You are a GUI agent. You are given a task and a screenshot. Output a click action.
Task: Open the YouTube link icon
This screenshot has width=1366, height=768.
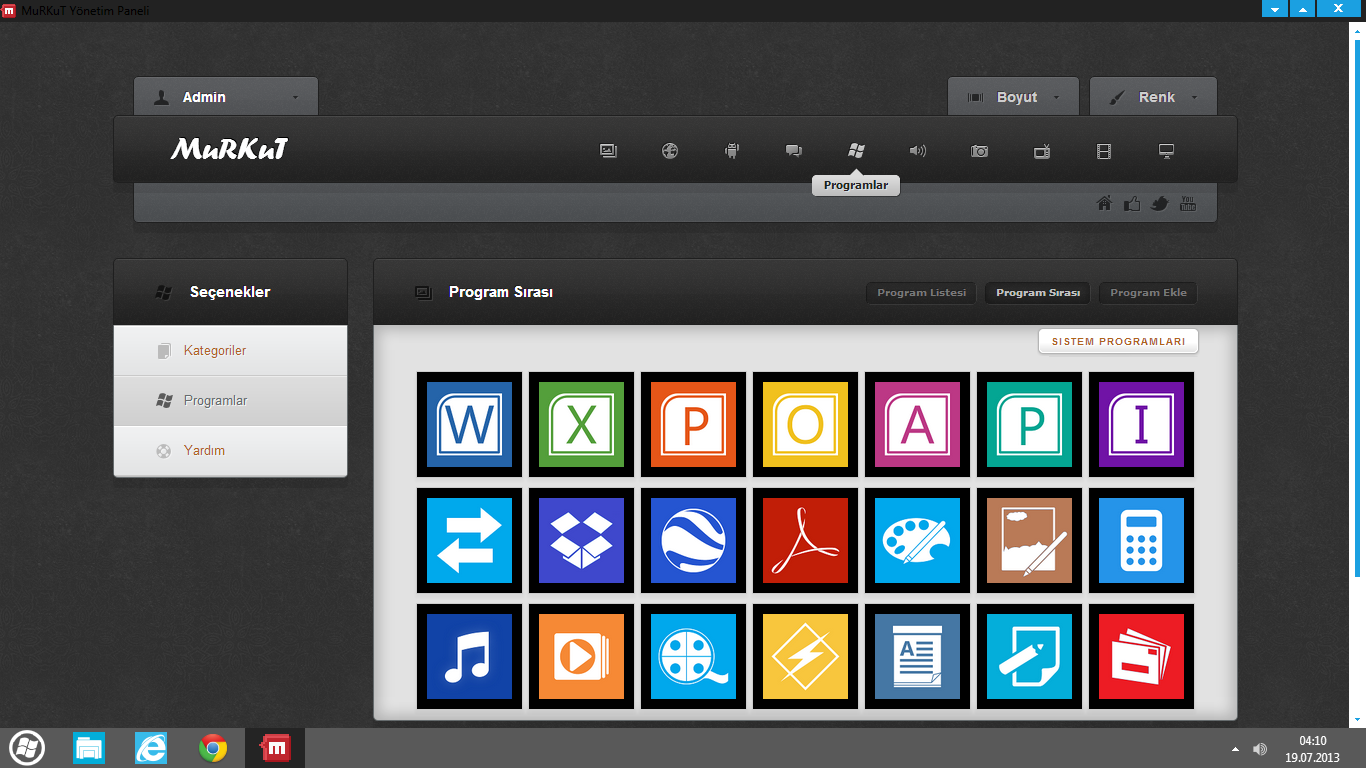[x=1188, y=204]
